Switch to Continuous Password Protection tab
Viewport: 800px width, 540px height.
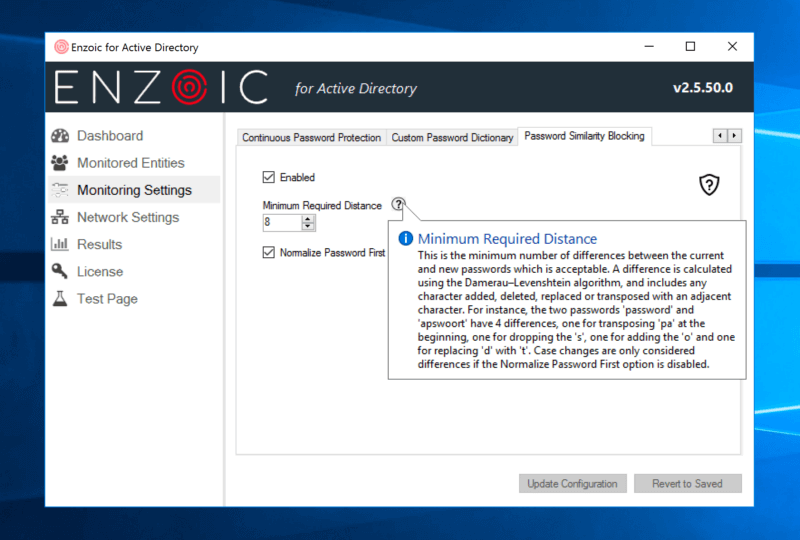[x=311, y=137]
